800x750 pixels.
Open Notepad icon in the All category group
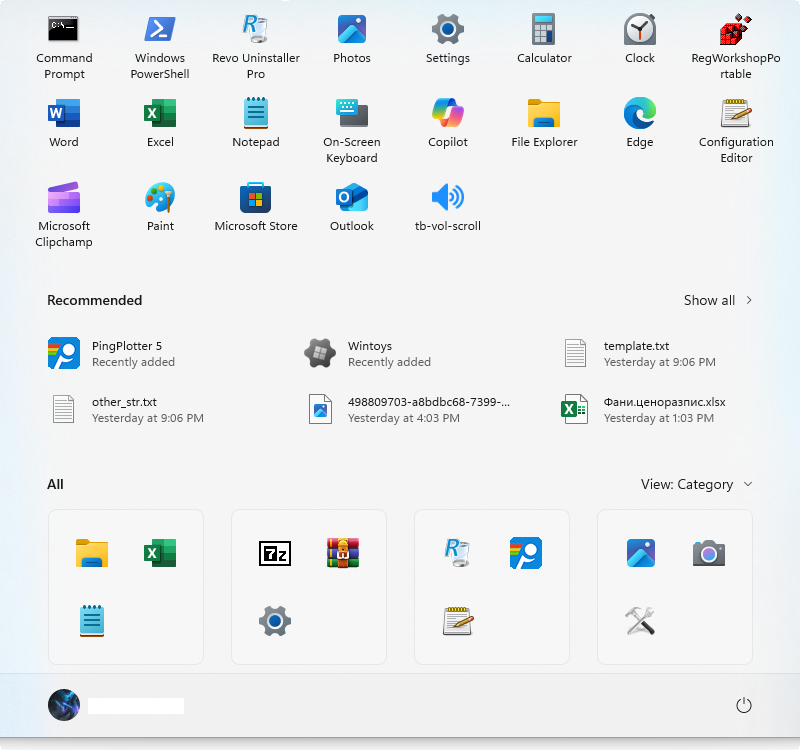click(92, 620)
